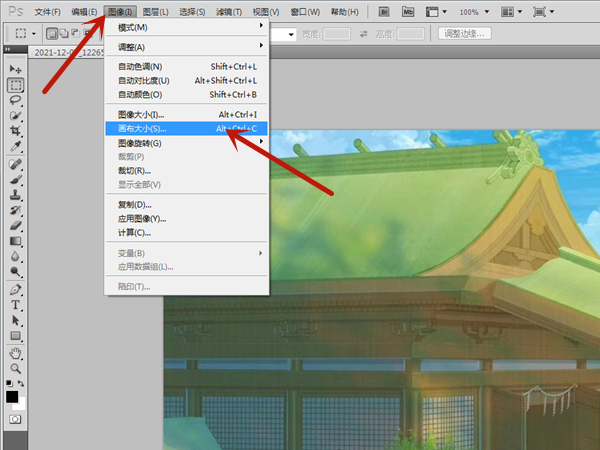Screen dimensions: 600x450
Task: Click the white background color swatch
Action: pos(21,404)
